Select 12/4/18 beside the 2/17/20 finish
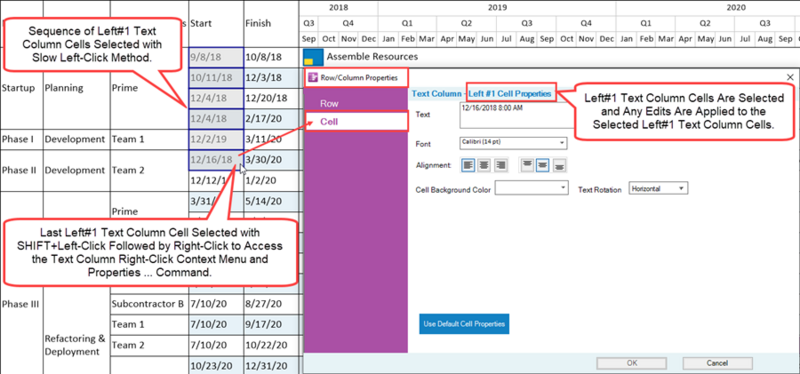The height and width of the screenshot is (374, 800). click(x=216, y=119)
